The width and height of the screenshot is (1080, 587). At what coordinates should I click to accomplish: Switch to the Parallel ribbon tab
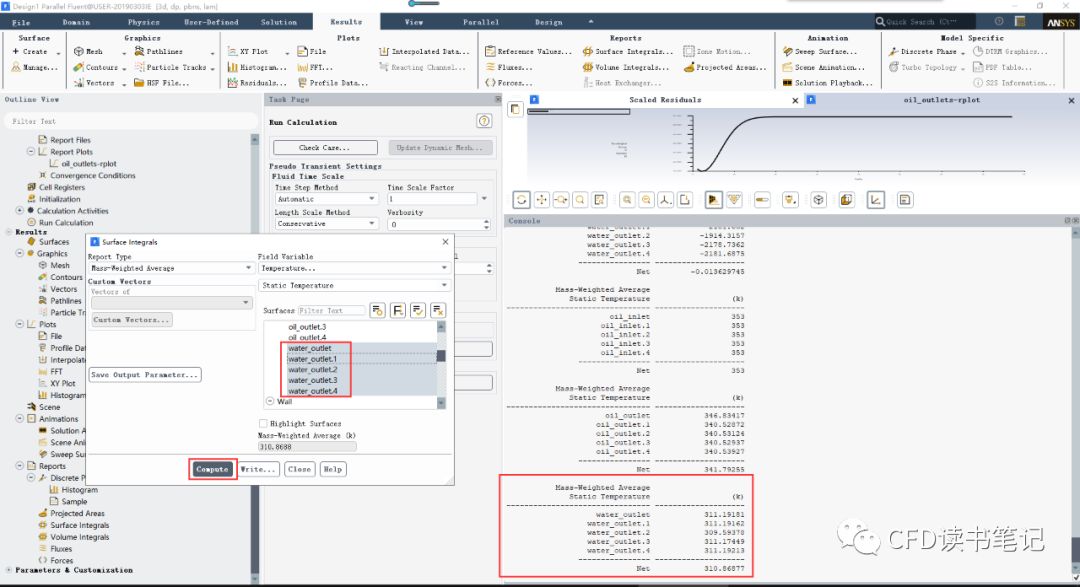point(481,22)
